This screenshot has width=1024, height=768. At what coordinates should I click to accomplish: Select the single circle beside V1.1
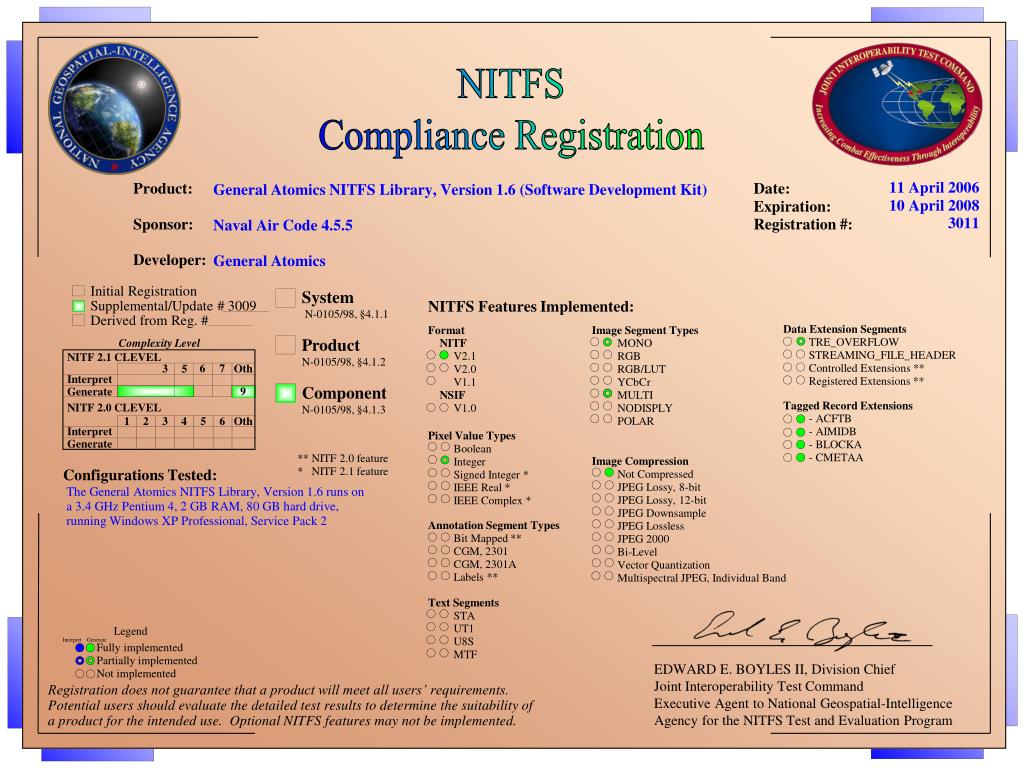pos(431,381)
